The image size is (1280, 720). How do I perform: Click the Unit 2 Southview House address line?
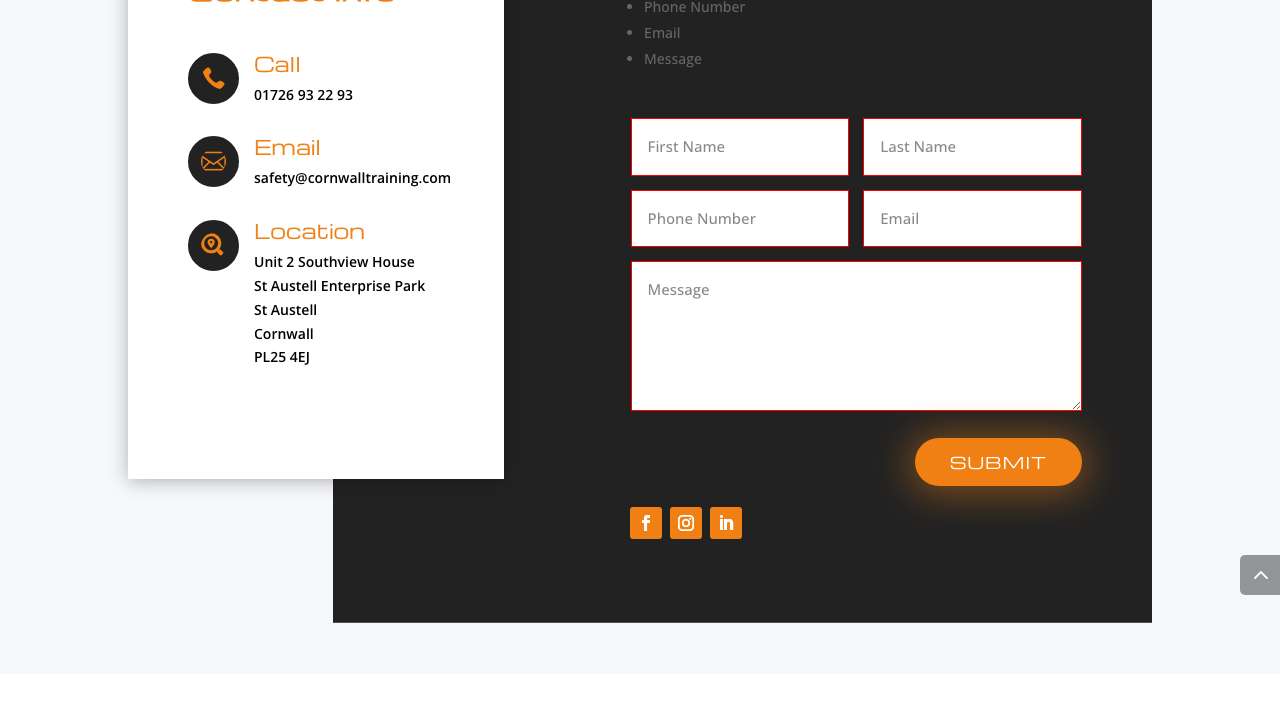(334, 262)
